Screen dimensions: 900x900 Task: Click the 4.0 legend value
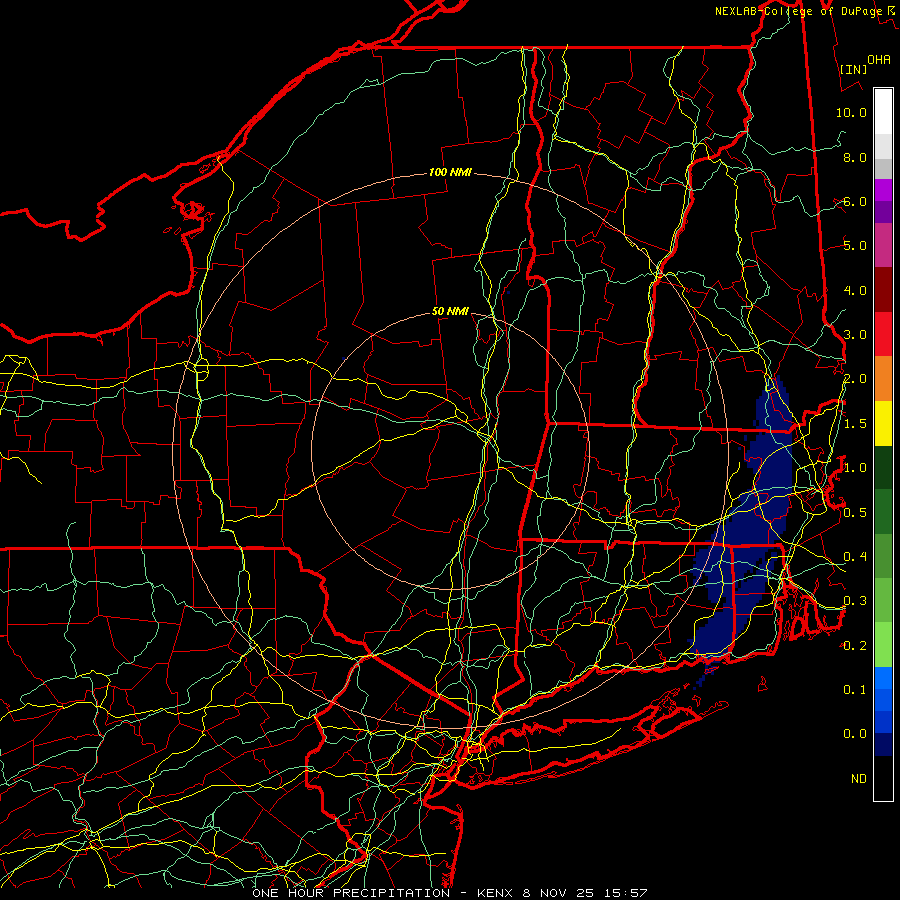[855, 290]
